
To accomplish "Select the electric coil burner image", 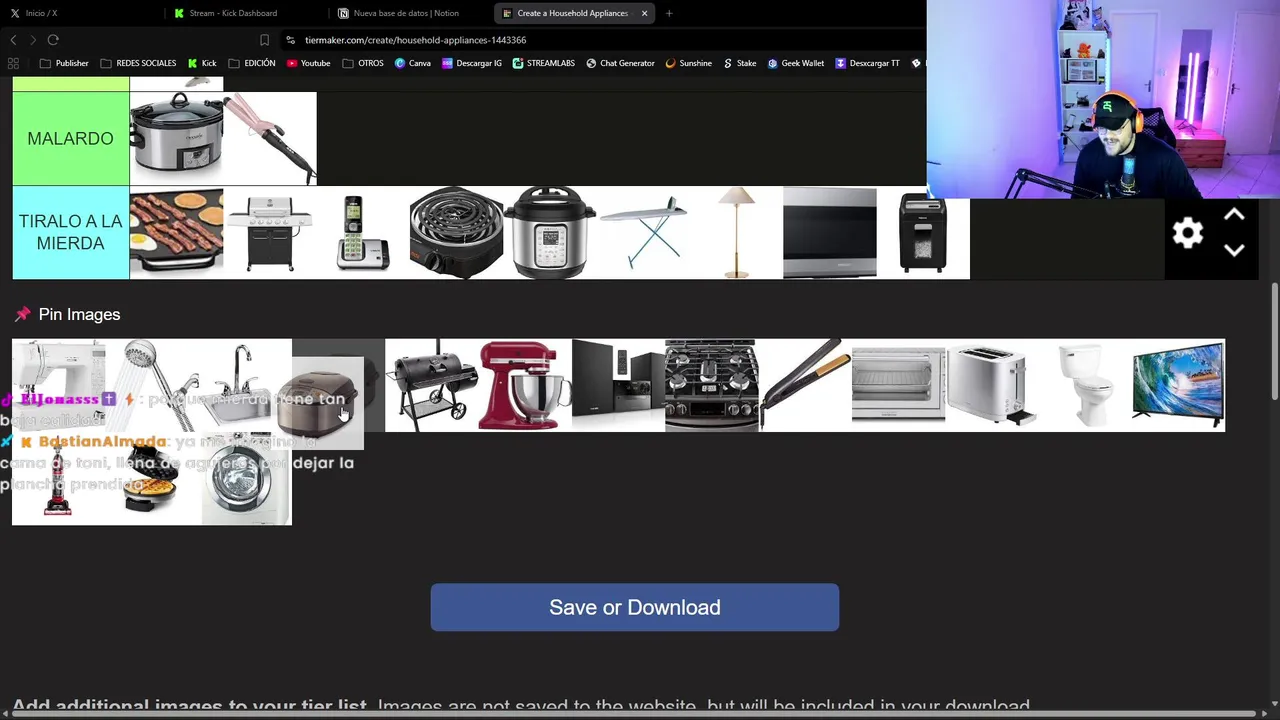I will [x=456, y=232].
